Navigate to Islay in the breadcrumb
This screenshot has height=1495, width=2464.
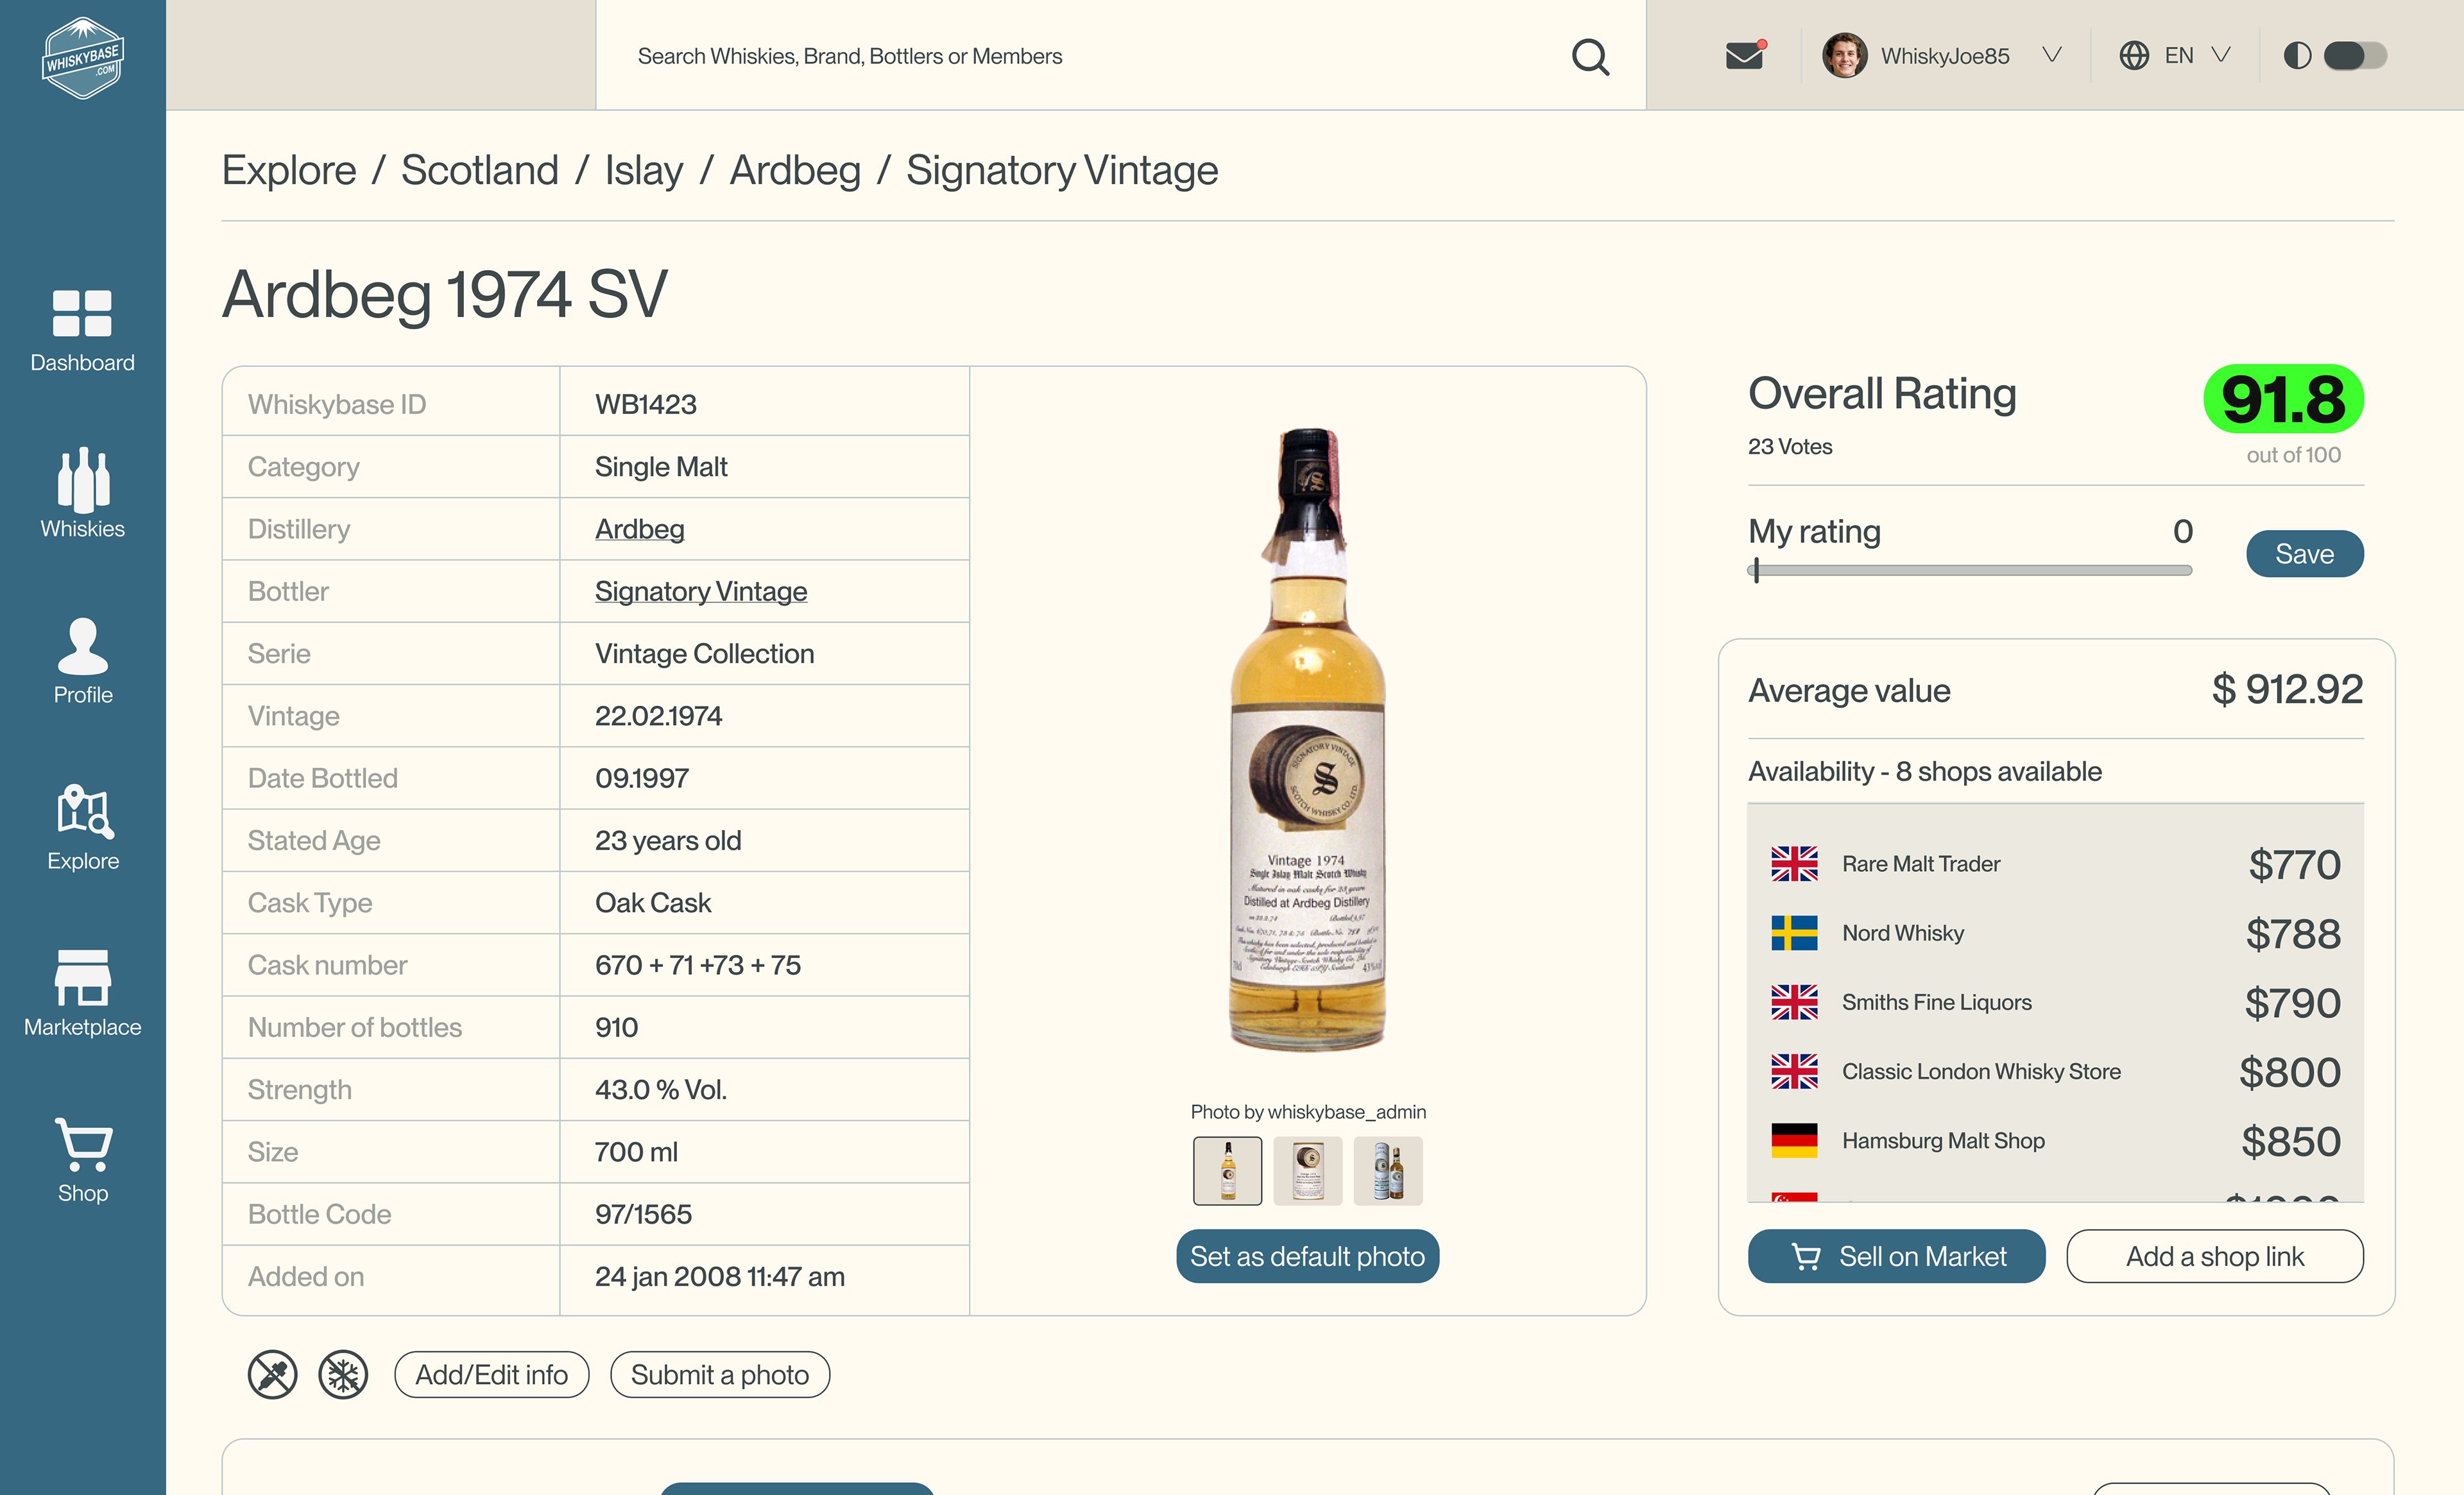(643, 170)
